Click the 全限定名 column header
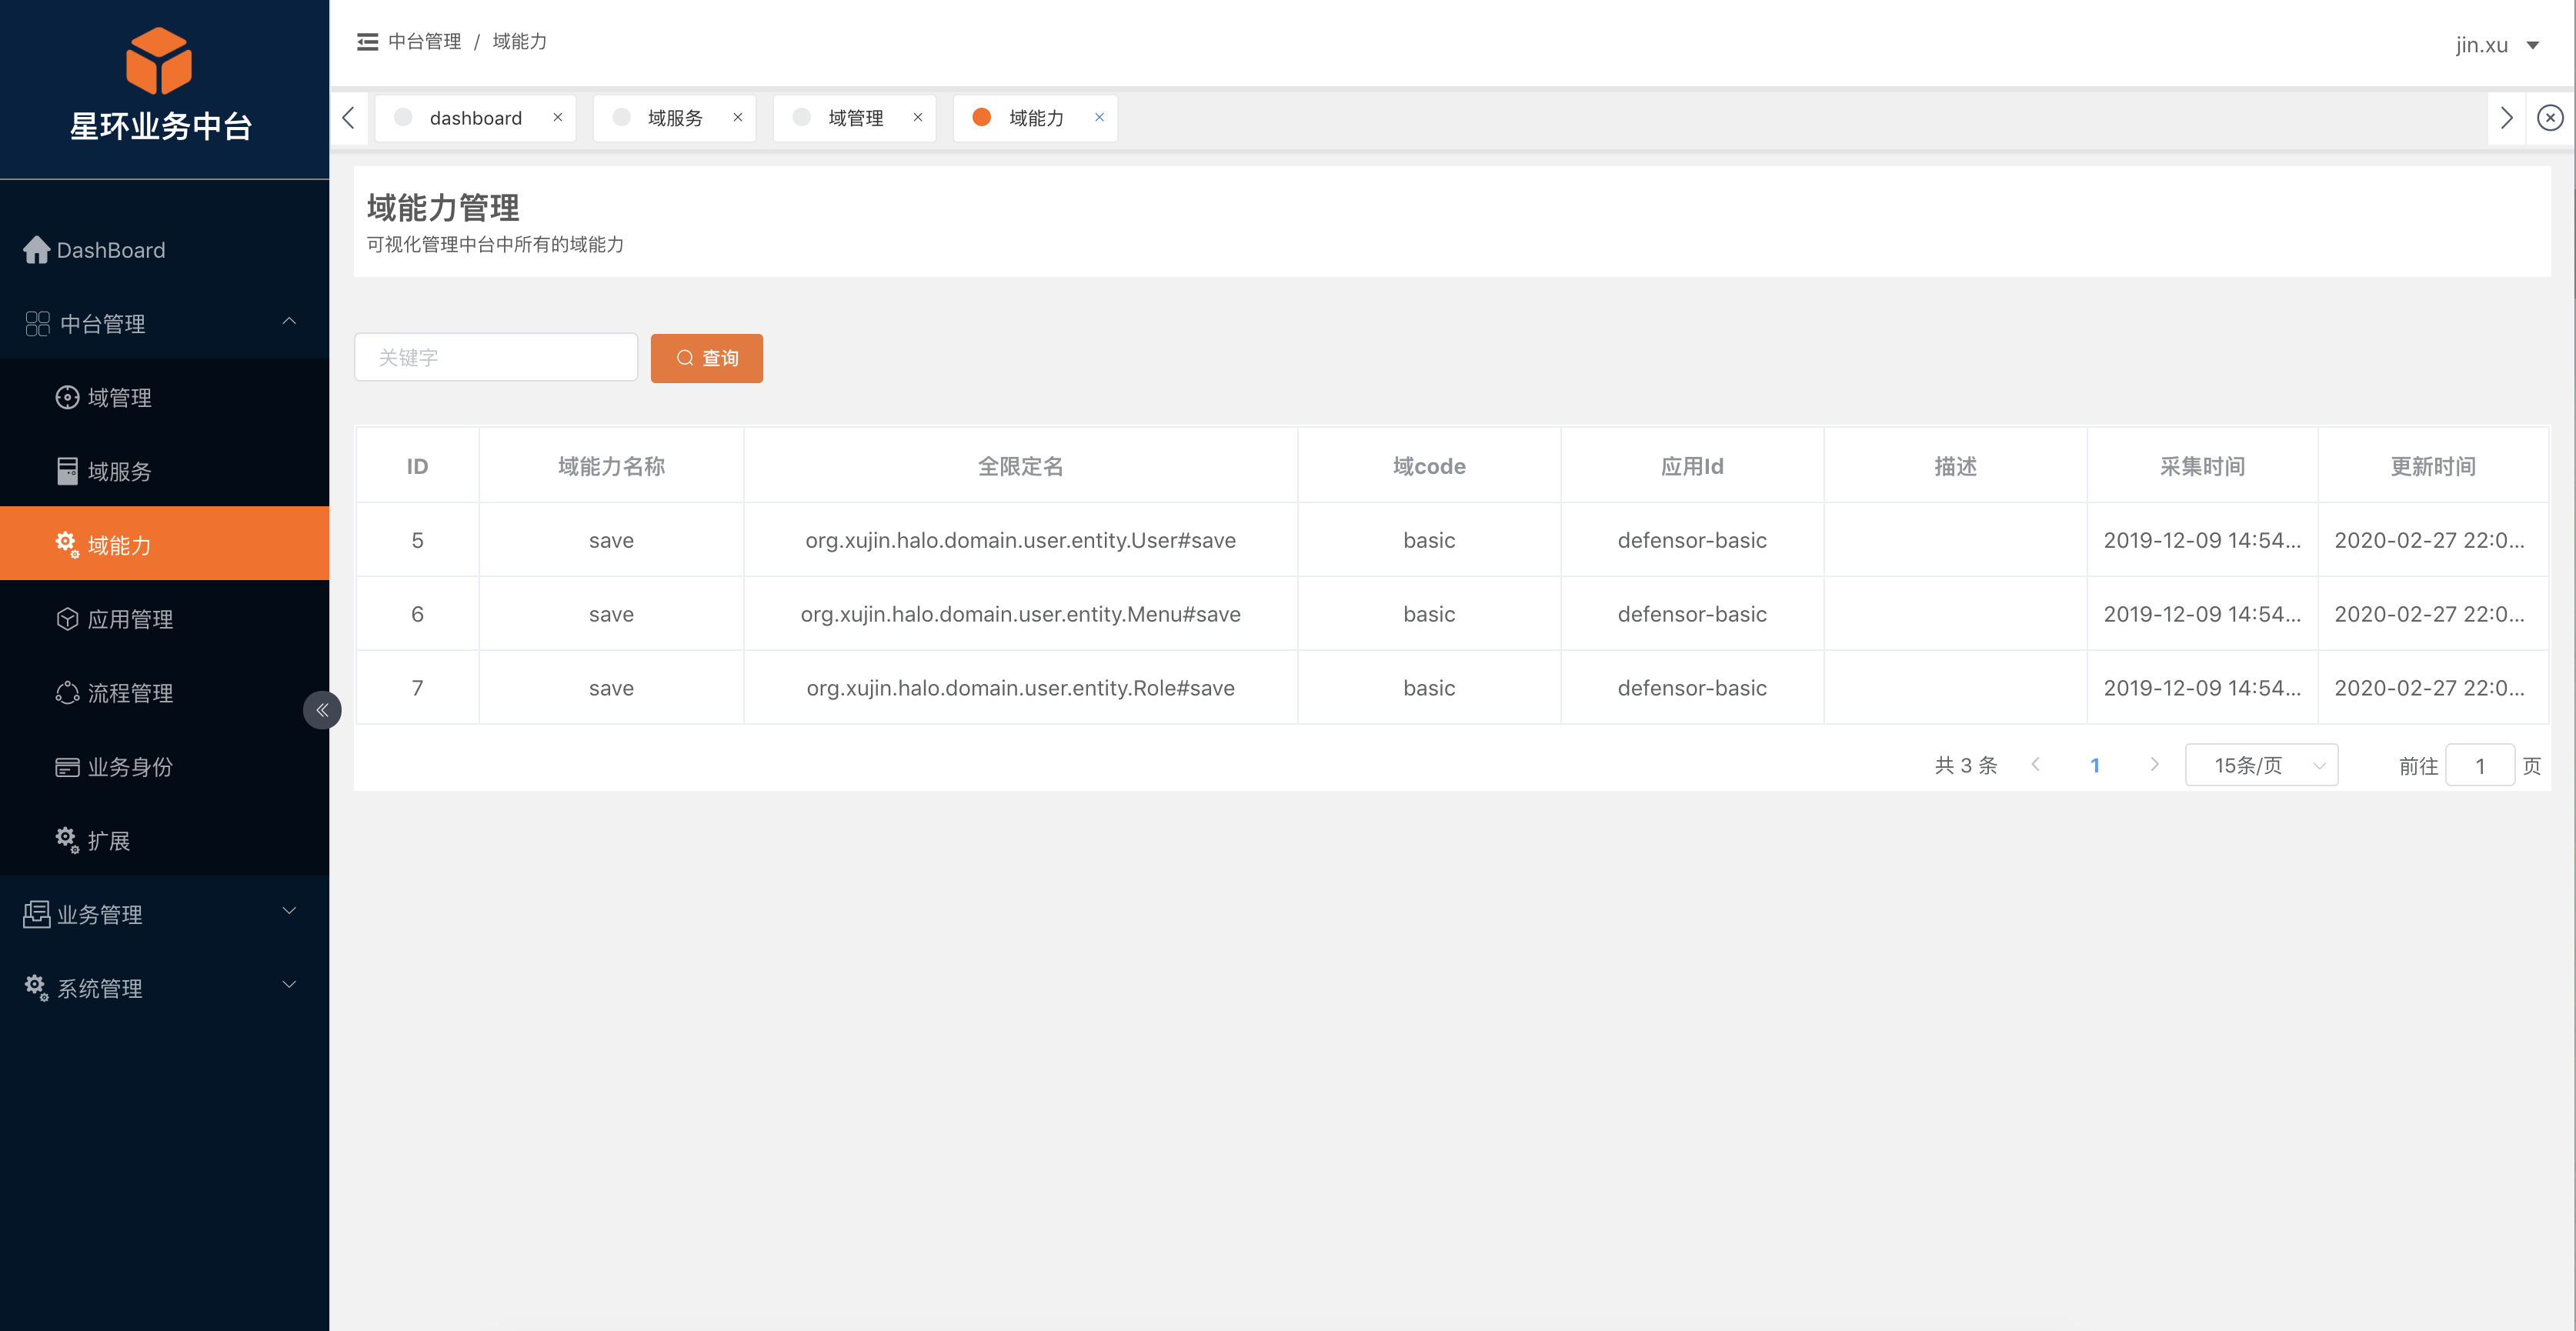 [x=1020, y=466]
